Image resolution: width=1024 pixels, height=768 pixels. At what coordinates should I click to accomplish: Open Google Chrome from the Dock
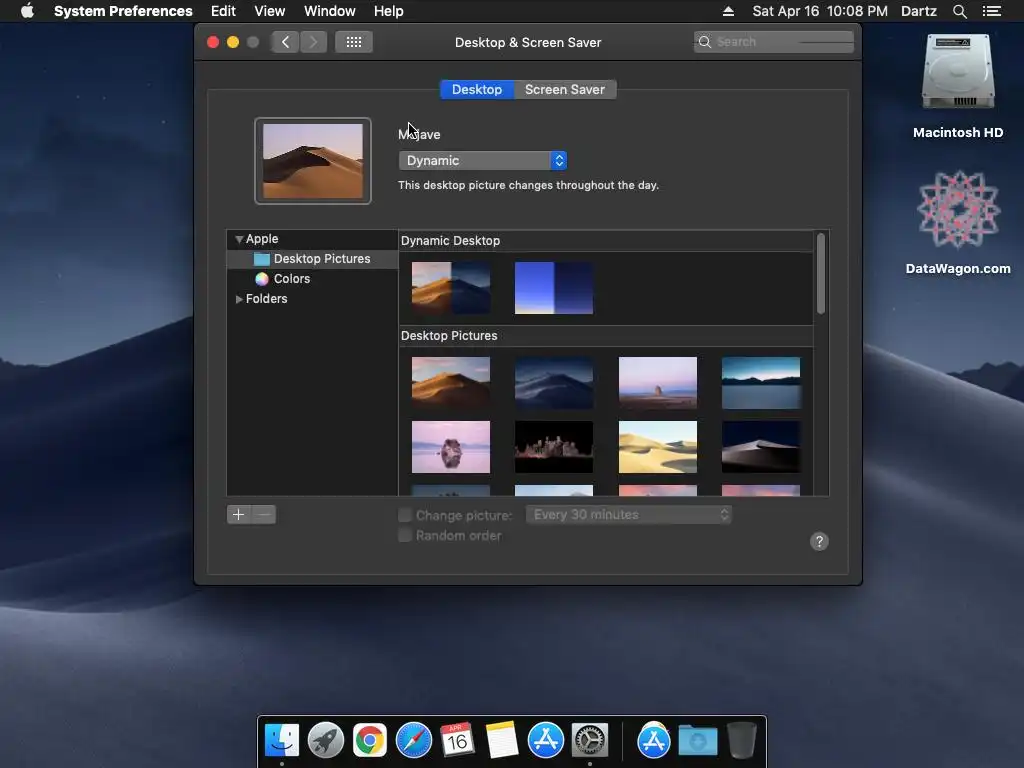pos(370,740)
